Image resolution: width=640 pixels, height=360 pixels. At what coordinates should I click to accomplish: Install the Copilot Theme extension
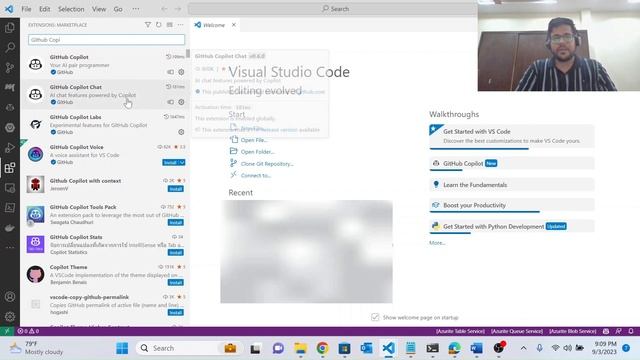(x=176, y=282)
